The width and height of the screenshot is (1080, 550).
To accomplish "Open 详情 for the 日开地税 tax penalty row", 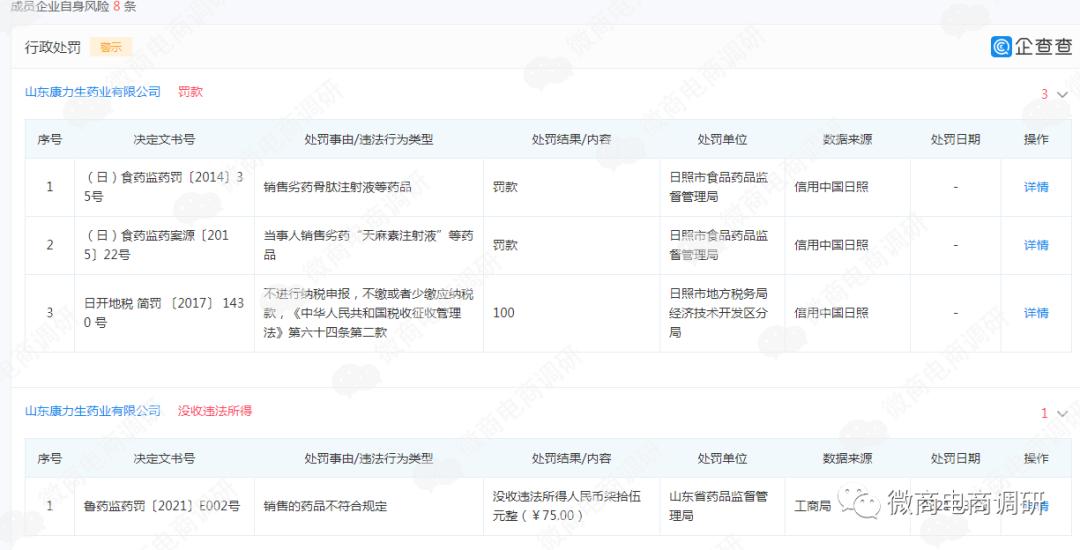I will [x=1036, y=313].
